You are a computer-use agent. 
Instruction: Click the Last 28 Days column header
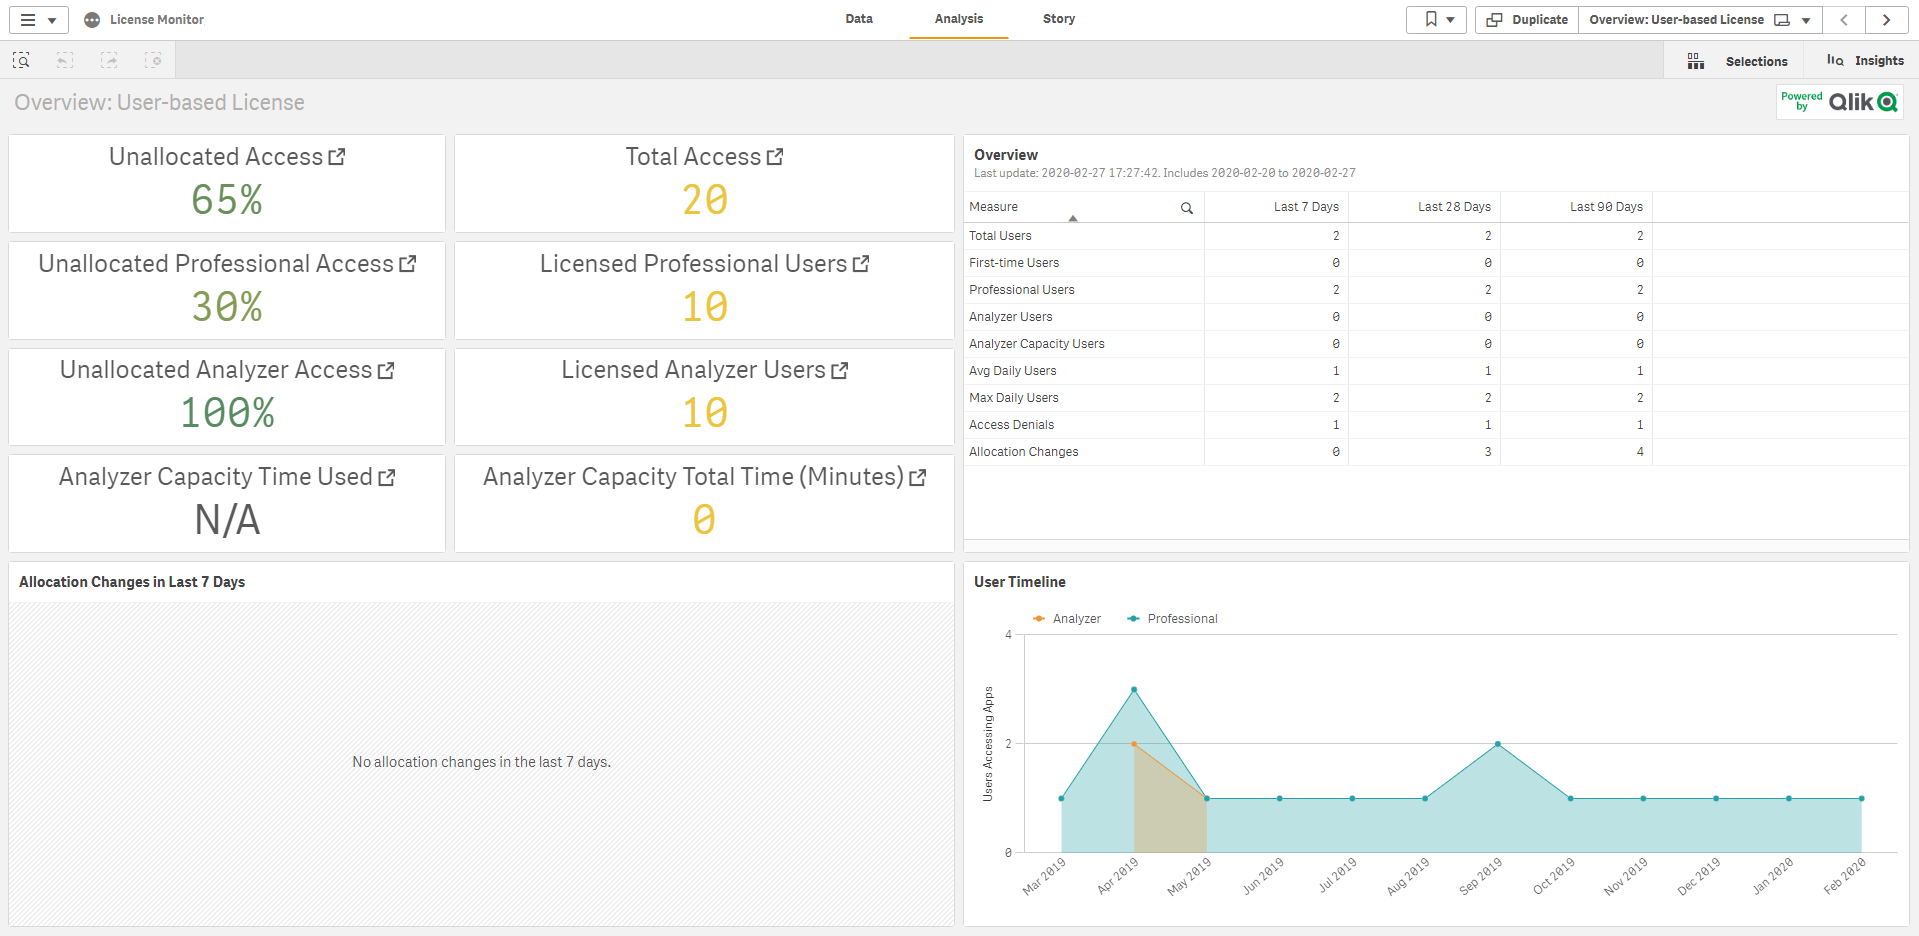1425,207
